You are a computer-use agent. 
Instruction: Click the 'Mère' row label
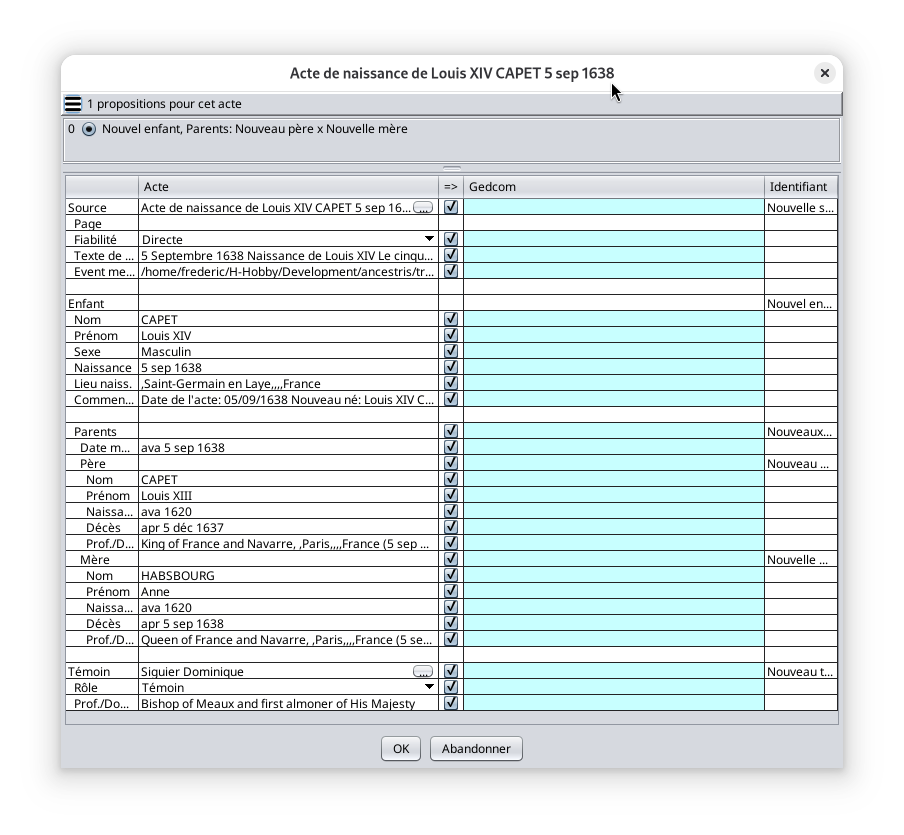95,560
